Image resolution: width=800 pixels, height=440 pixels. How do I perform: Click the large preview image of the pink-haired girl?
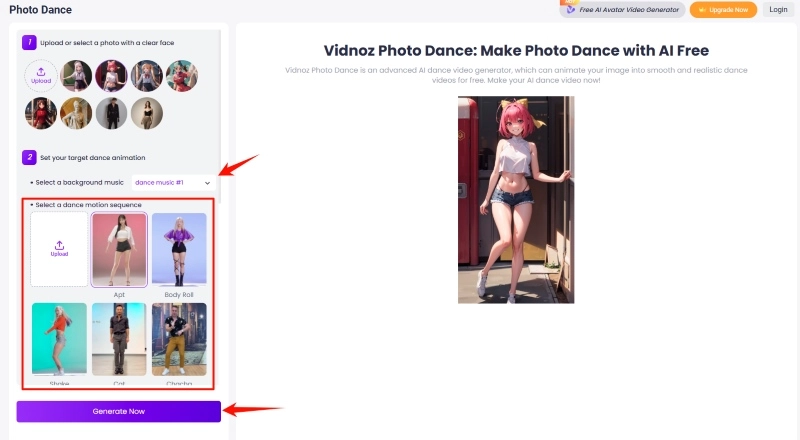click(x=516, y=200)
